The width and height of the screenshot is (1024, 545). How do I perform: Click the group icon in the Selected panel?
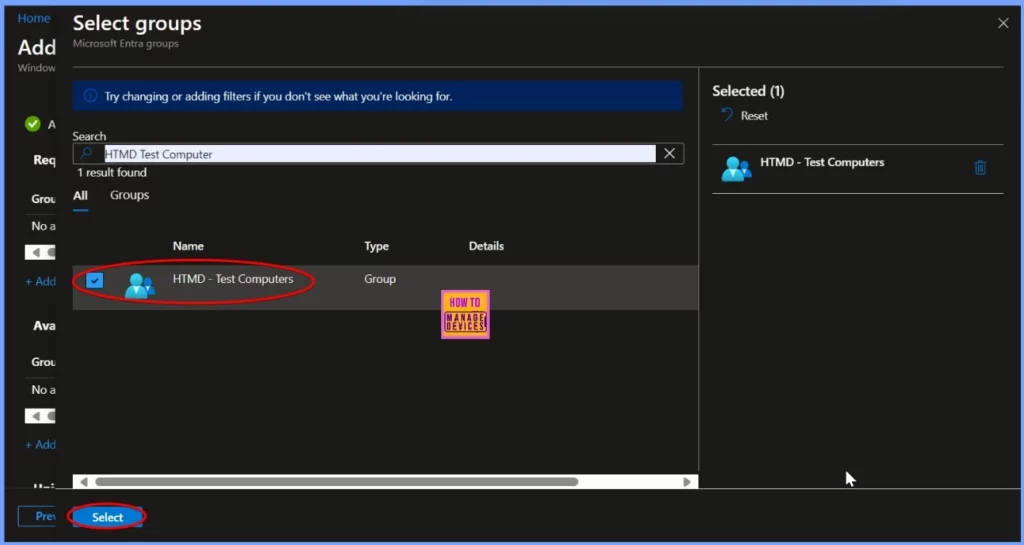click(736, 168)
